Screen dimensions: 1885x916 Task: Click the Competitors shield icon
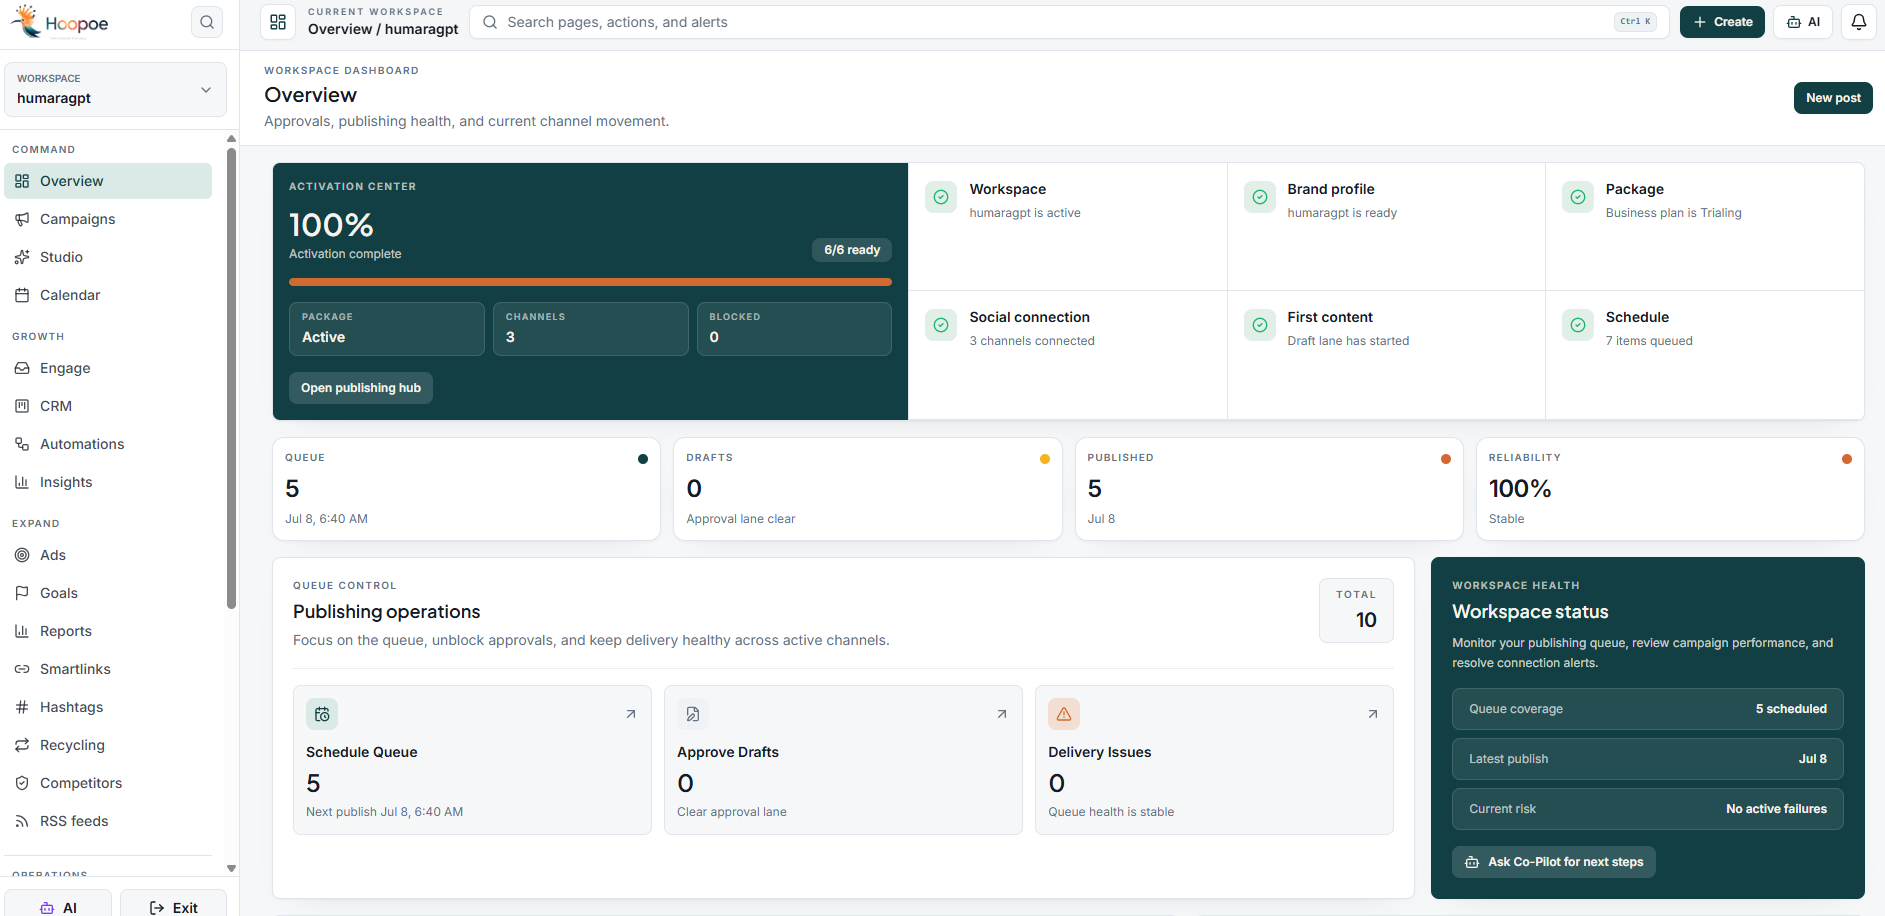[x=22, y=783]
